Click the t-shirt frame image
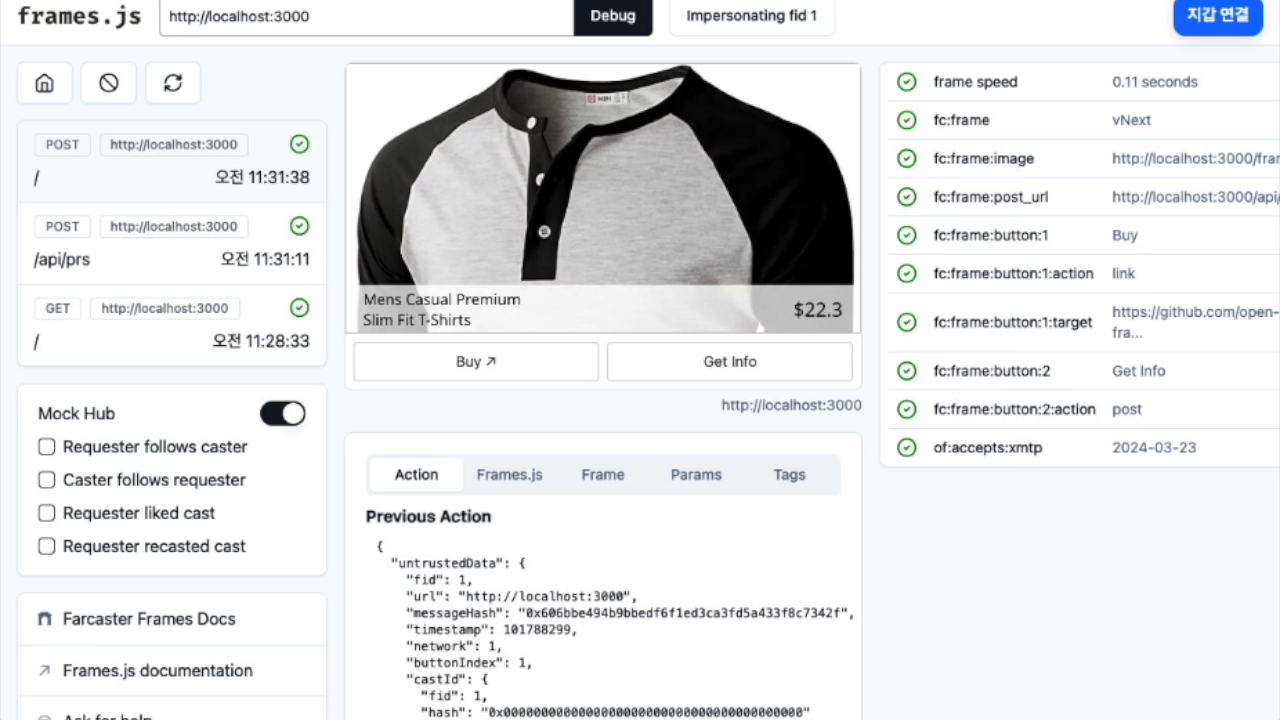This screenshot has width=1280, height=720. pyautogui.click(x=603, y=198)
